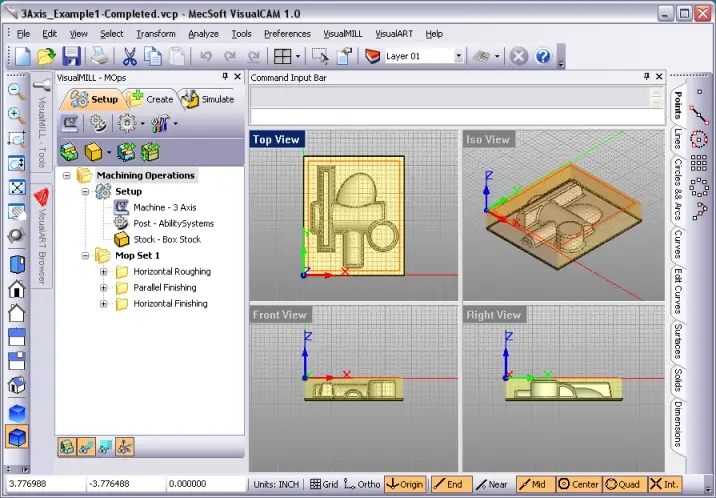Click the Zoom Extents icon
This screenshot has height=498, width=716.
(17, 188)
